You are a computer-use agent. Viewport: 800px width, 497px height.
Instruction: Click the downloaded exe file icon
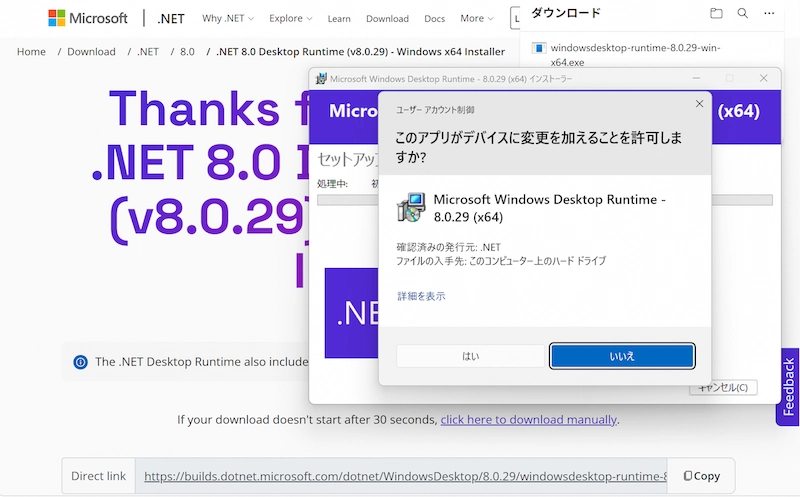[539, 48]
